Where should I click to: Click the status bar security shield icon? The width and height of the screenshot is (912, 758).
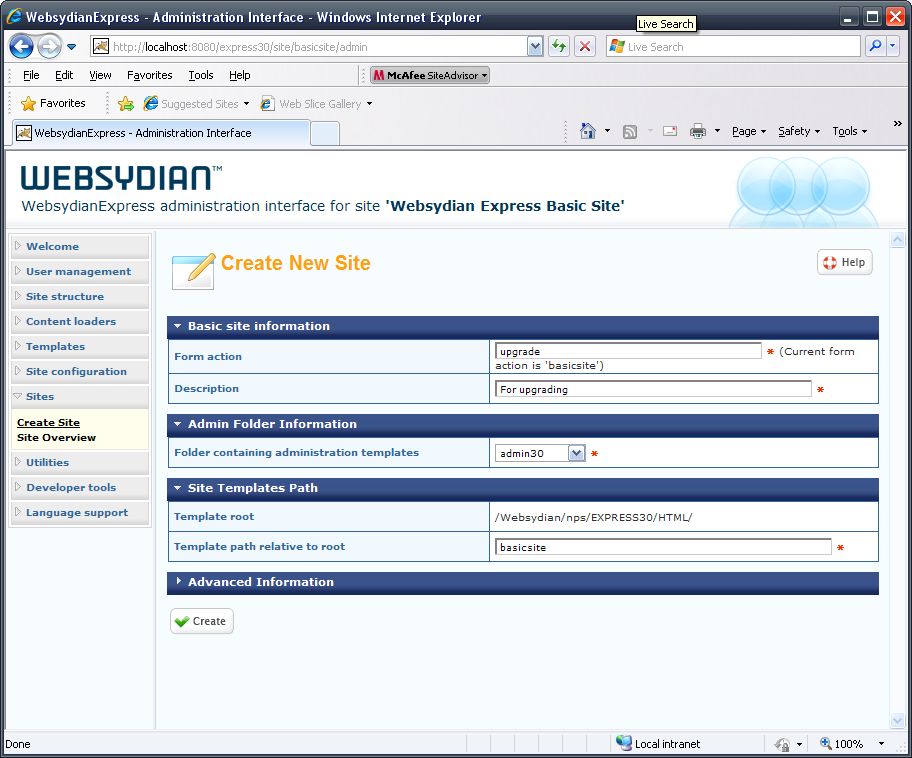[782, 744]
